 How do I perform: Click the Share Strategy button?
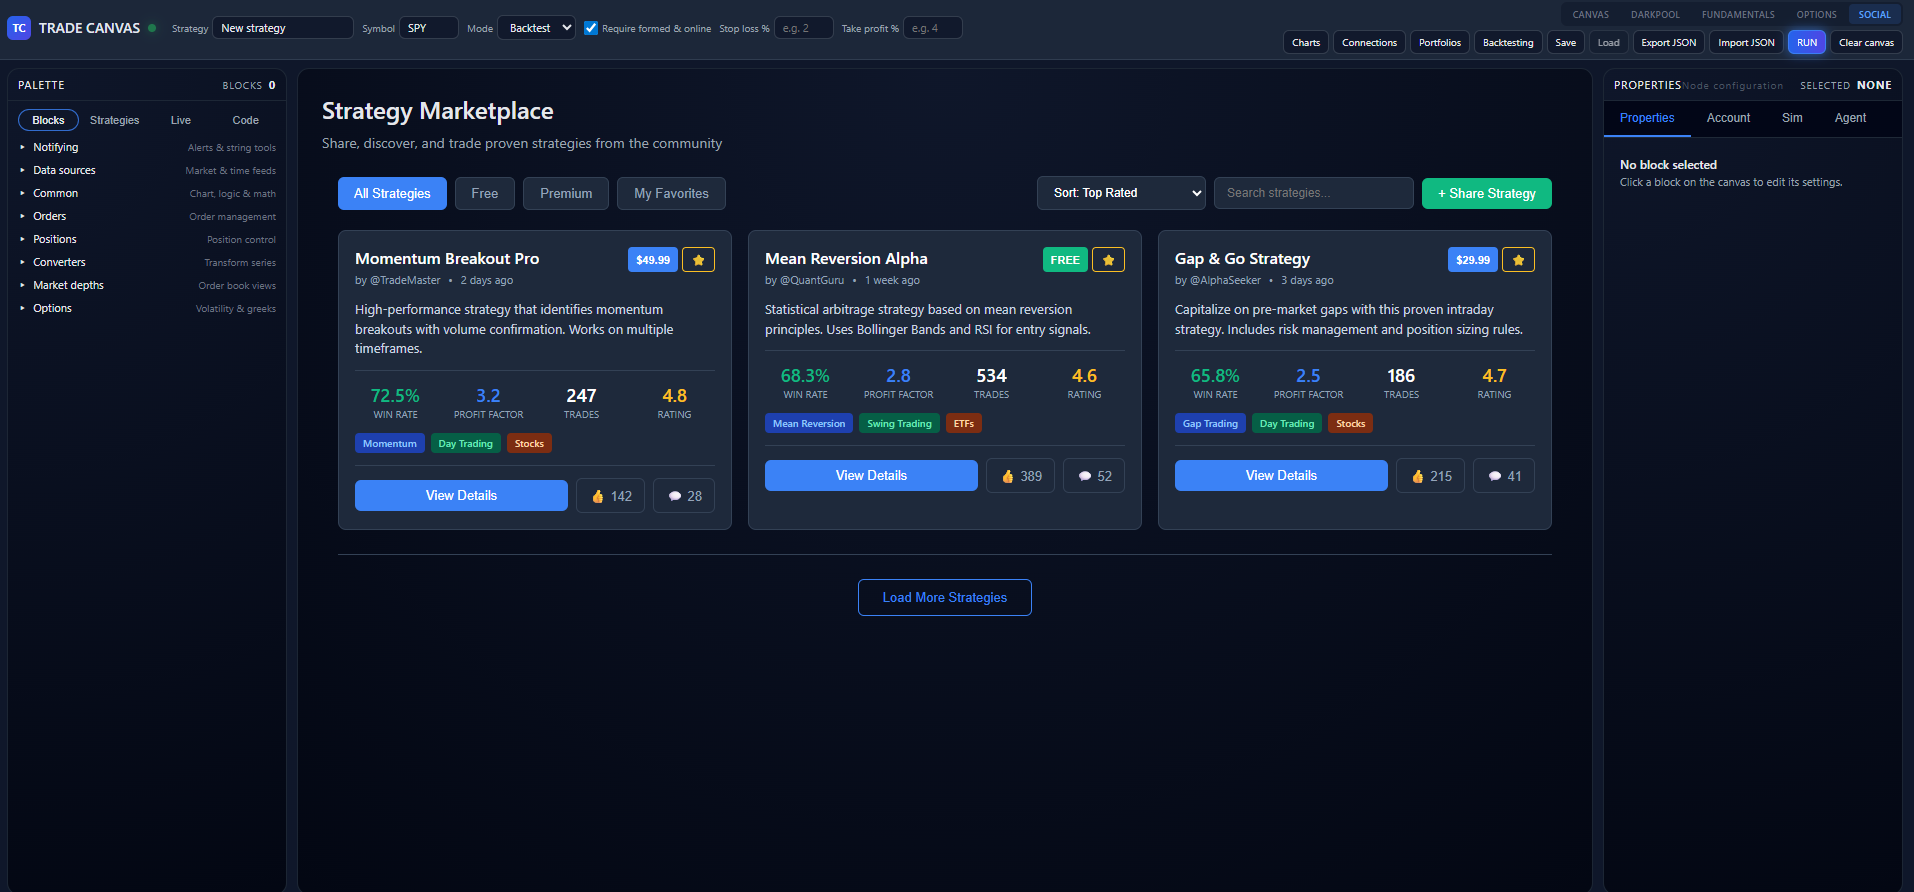tap(1486, 194)
